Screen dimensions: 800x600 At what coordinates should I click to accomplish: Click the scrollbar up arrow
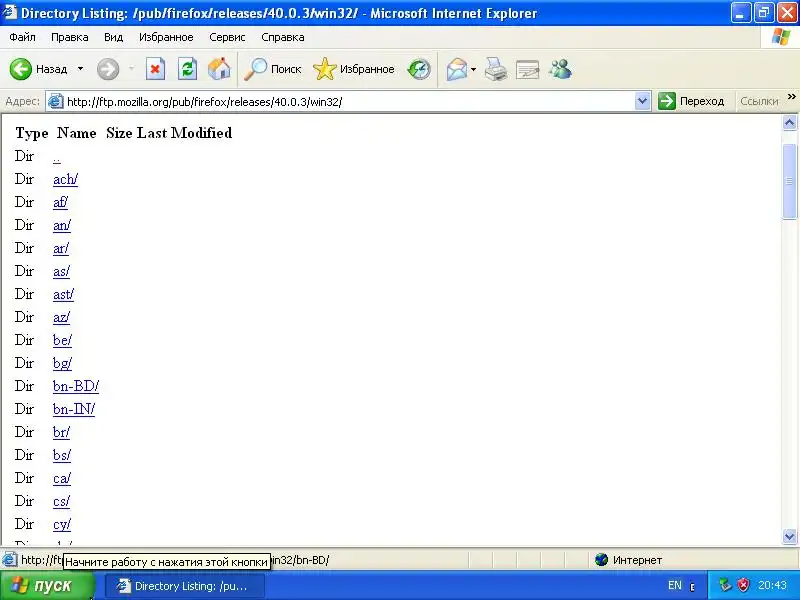pyautogui.click(x=789, y=122)
